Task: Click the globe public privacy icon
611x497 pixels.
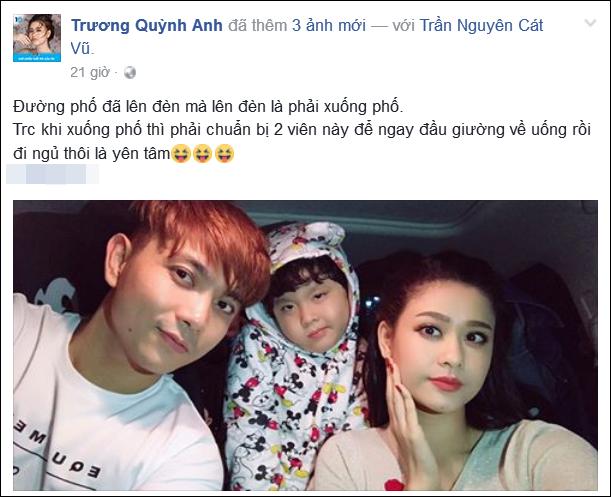Action: coord(130,73)
